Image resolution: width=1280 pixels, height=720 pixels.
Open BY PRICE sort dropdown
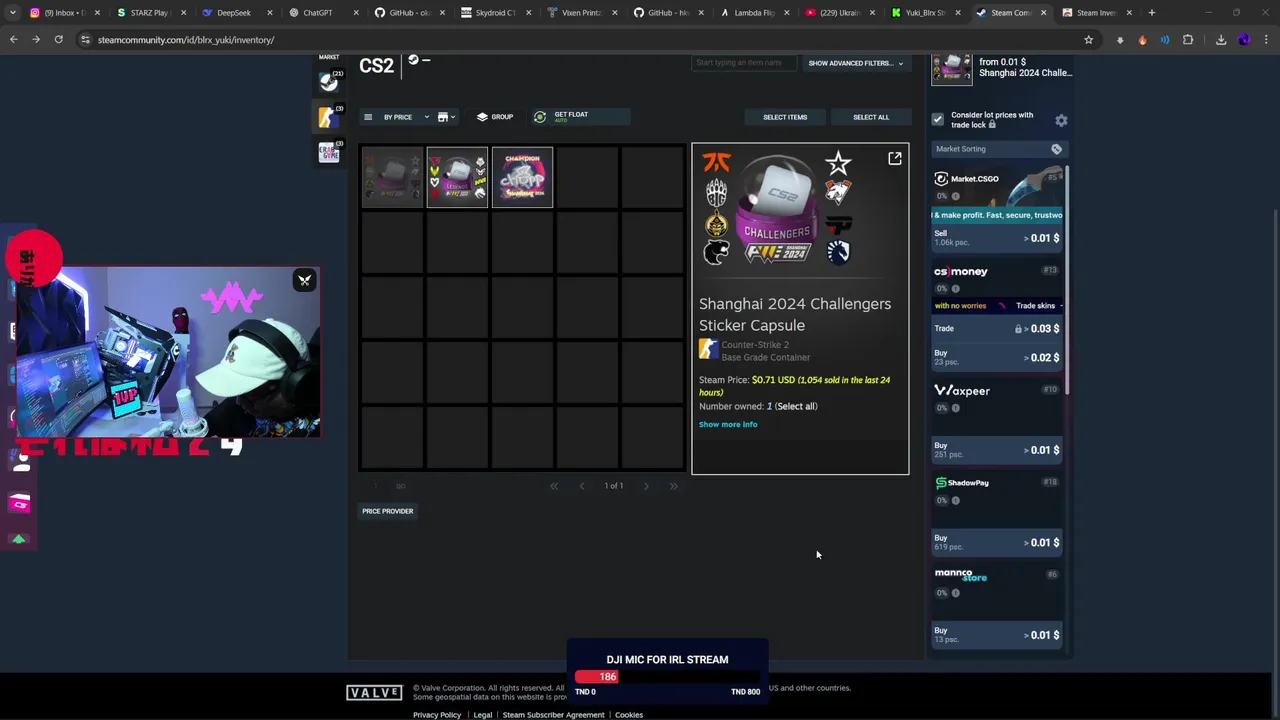tap(404, 117)
